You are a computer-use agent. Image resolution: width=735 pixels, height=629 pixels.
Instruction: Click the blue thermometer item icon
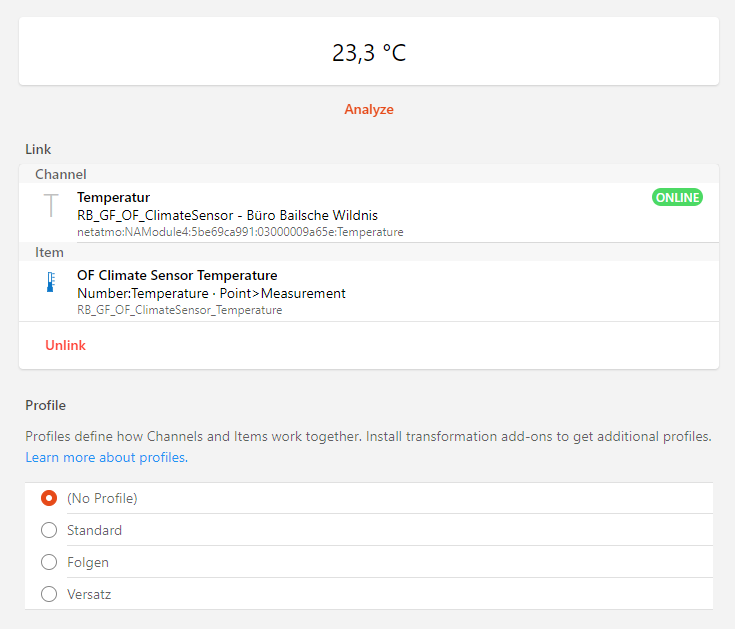(51, 283)
